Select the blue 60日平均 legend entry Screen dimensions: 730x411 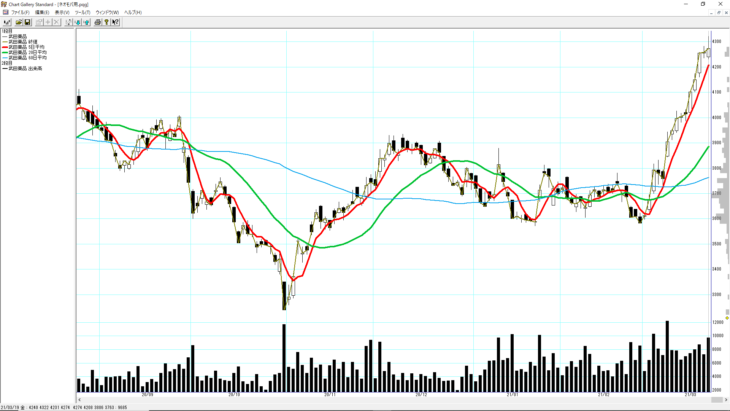coord(25,57)
